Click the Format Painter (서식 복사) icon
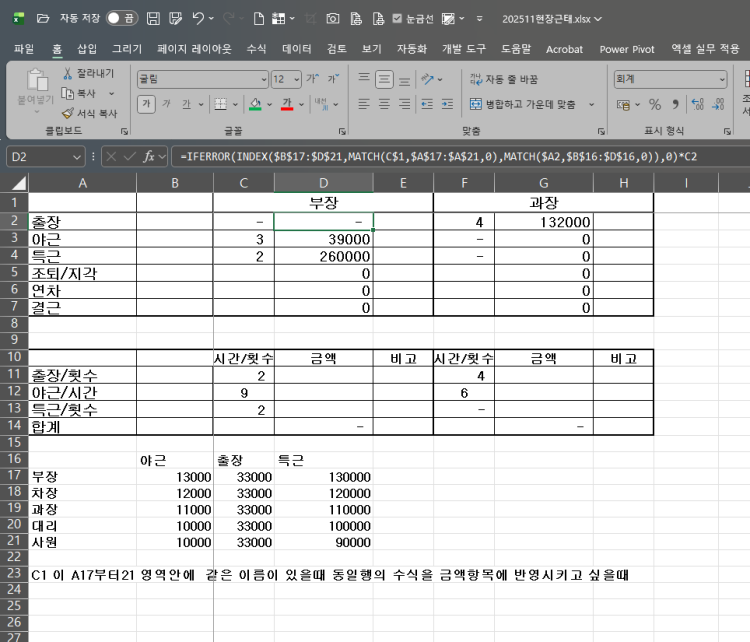This screenshot has height=642, width=750. click(x=68, y=114)
